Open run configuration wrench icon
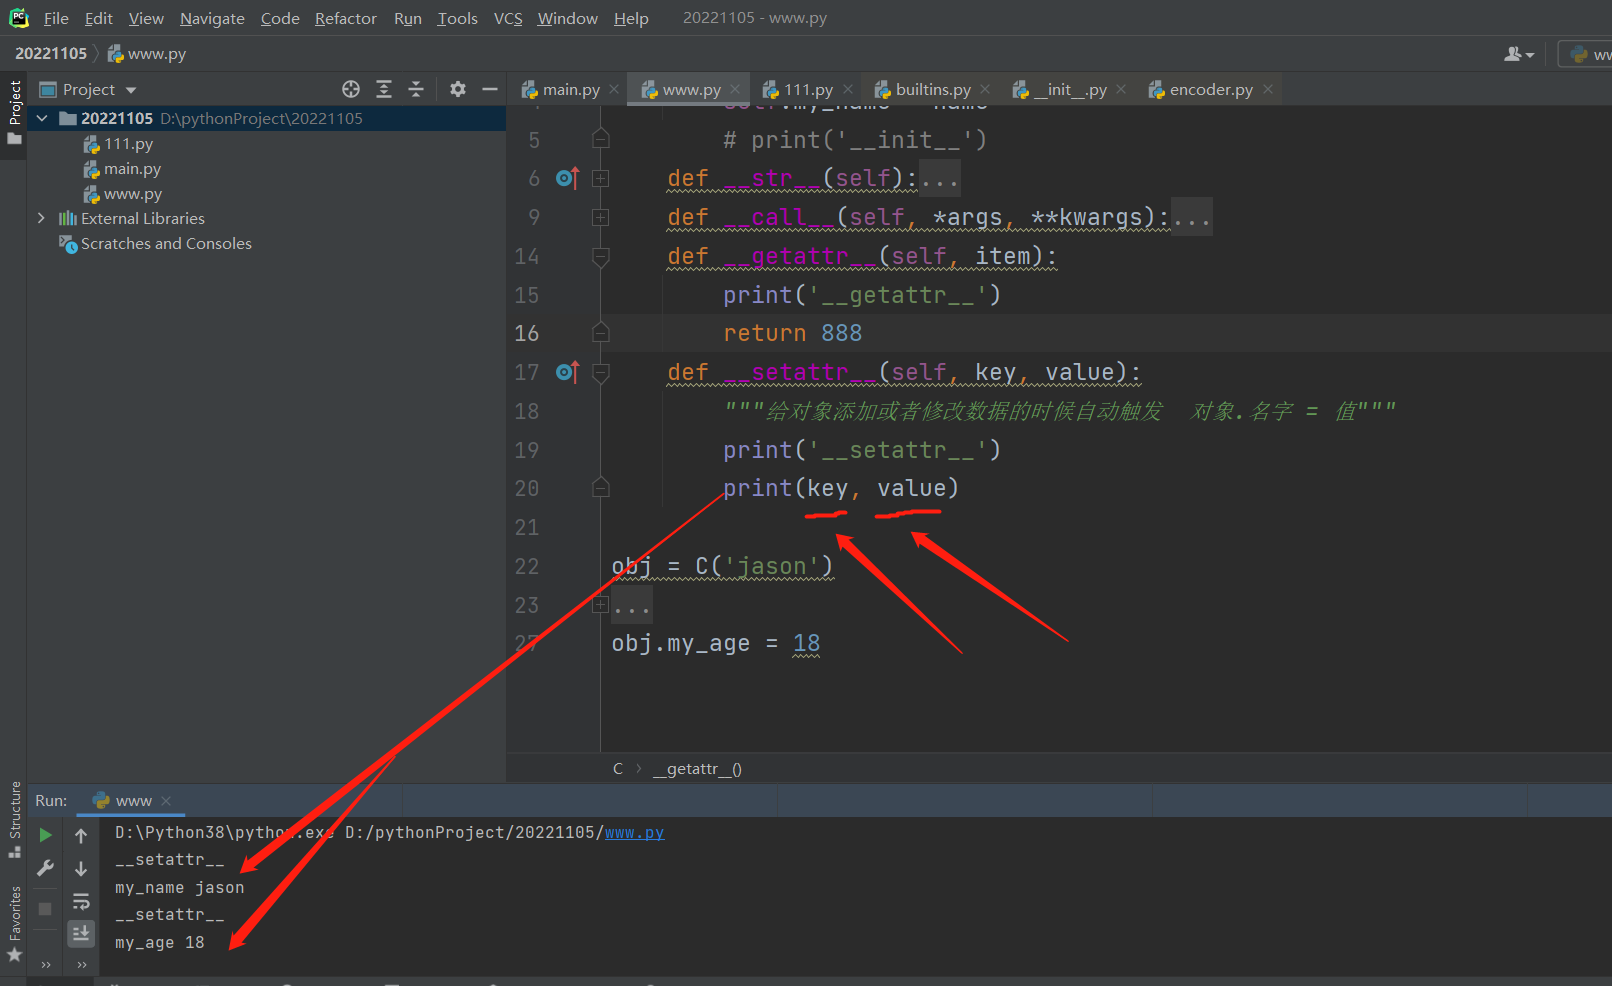Viewport: 1612px width, 986px height. pyautogui.click(x=45, y=868)
